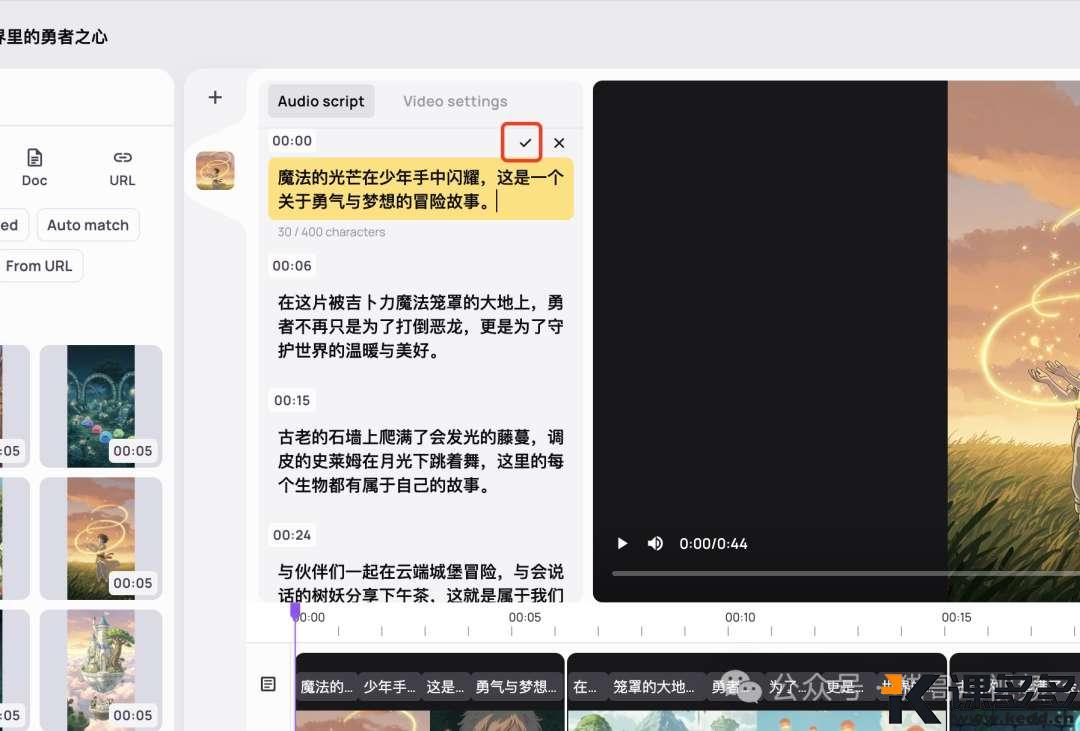Click the purple timeline playhead
The width and height of the screenshot is (1080, 731).
pyautogui.click(x=295, y=611)
